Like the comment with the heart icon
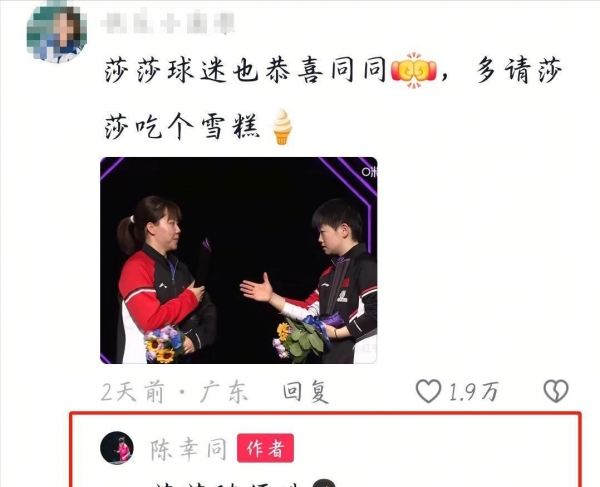This screenshot has height=487, width=600. 428,391
